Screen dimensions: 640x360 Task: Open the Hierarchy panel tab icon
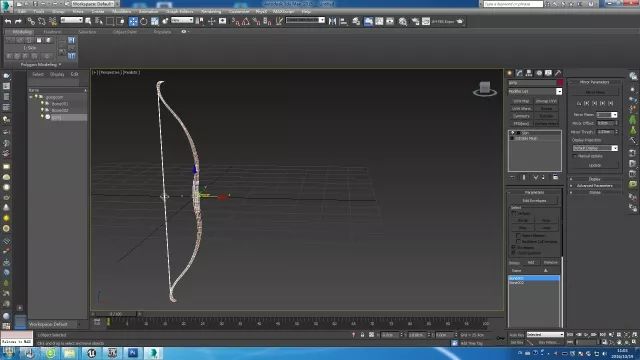[x=529, y=73]
